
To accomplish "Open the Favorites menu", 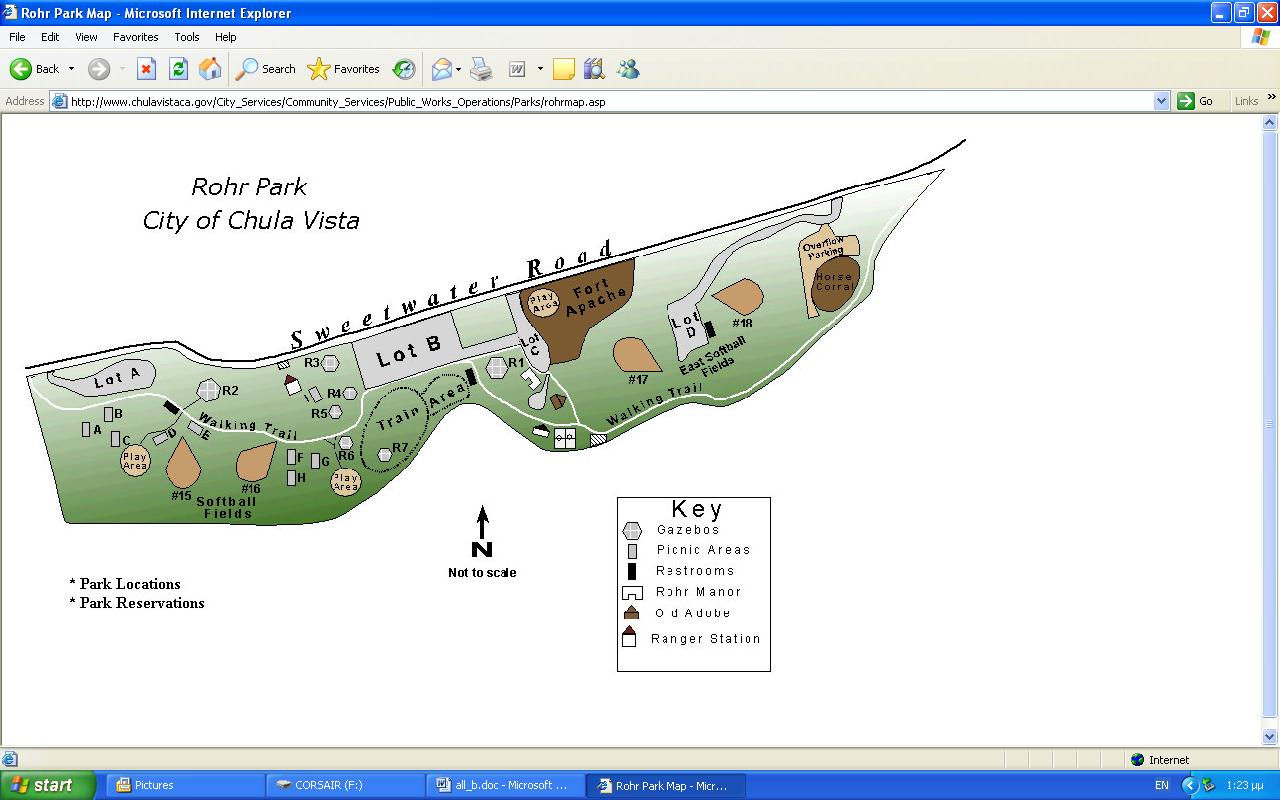I will point(136,37).
